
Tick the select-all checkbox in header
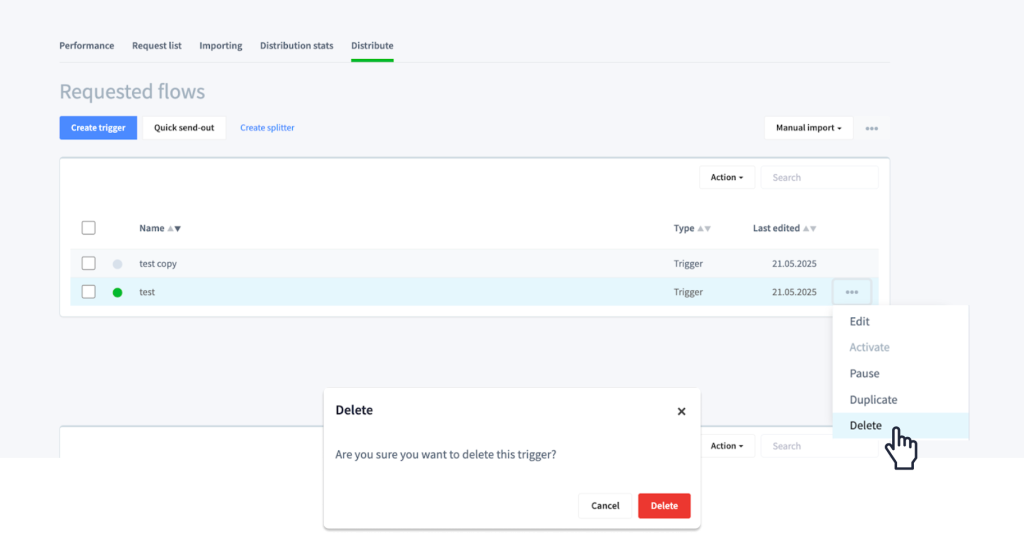89,228
